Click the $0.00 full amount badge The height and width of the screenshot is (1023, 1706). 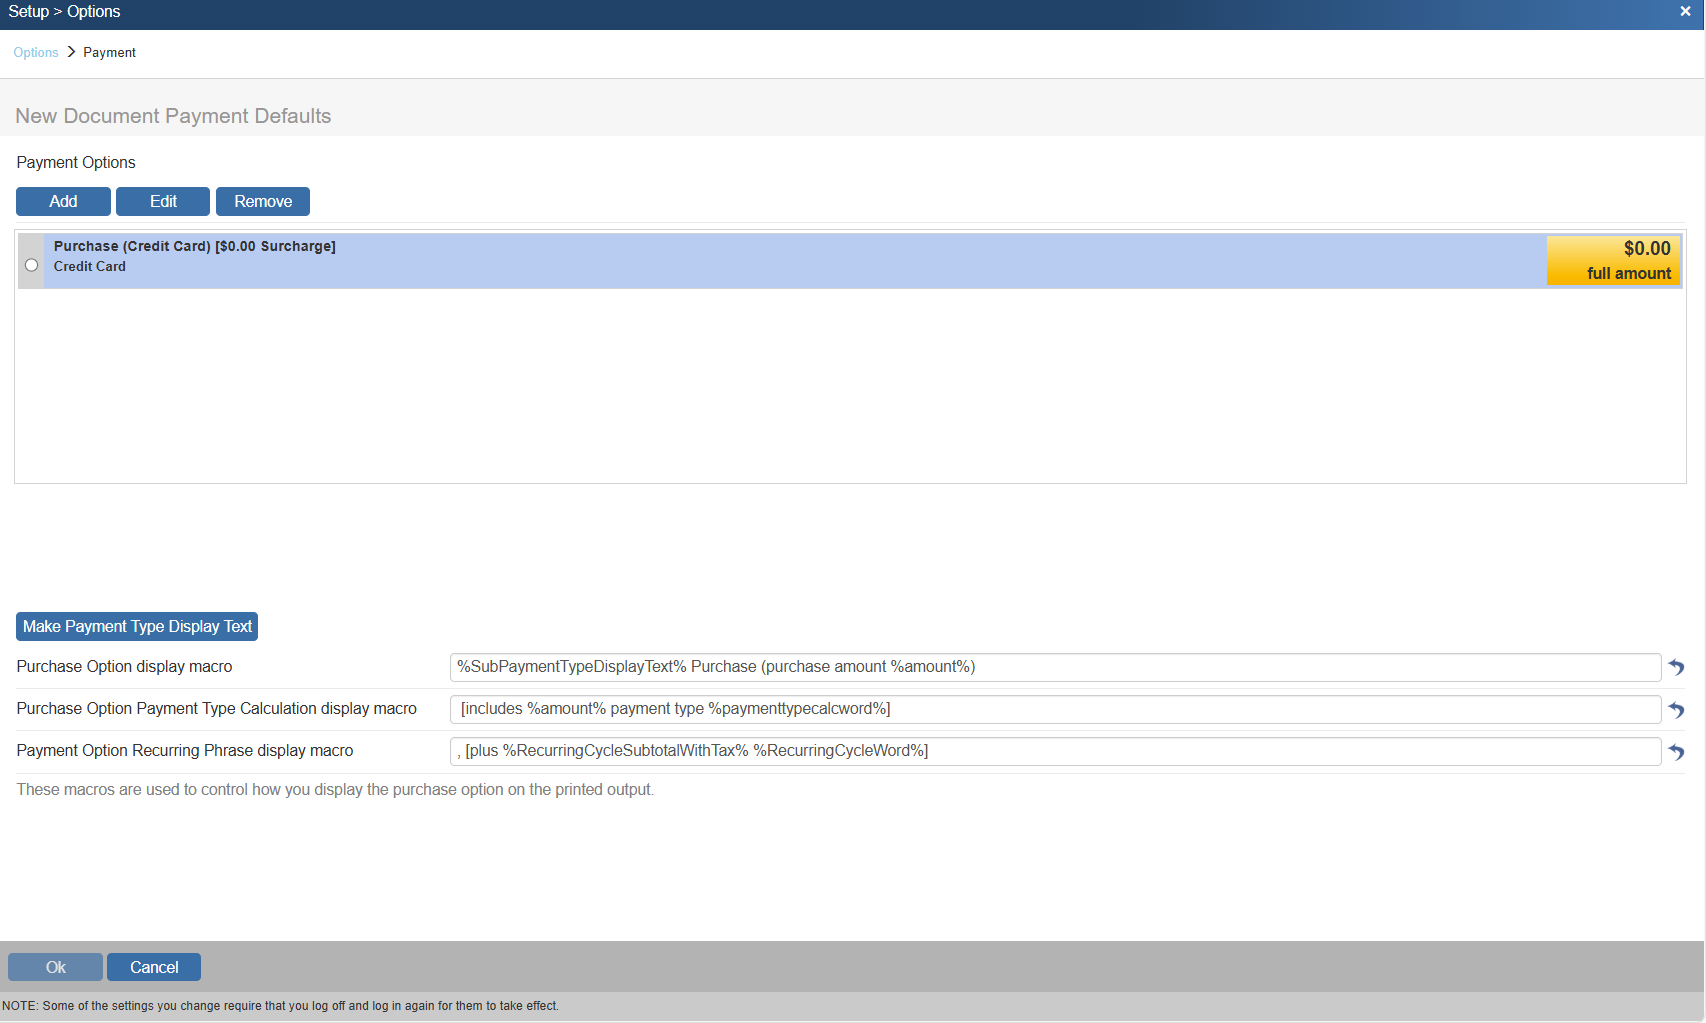pos(1613,260)
